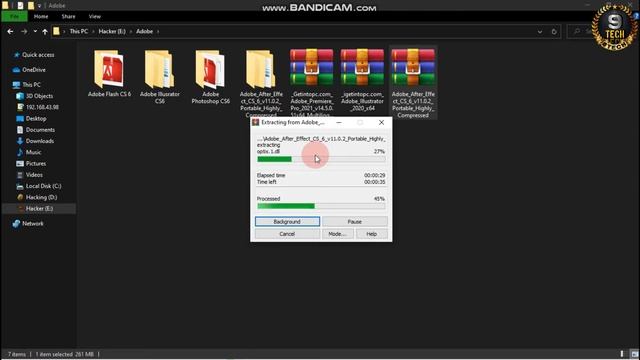
Task: Open Quick access in the sidebar
Action: tap(38, 55)
